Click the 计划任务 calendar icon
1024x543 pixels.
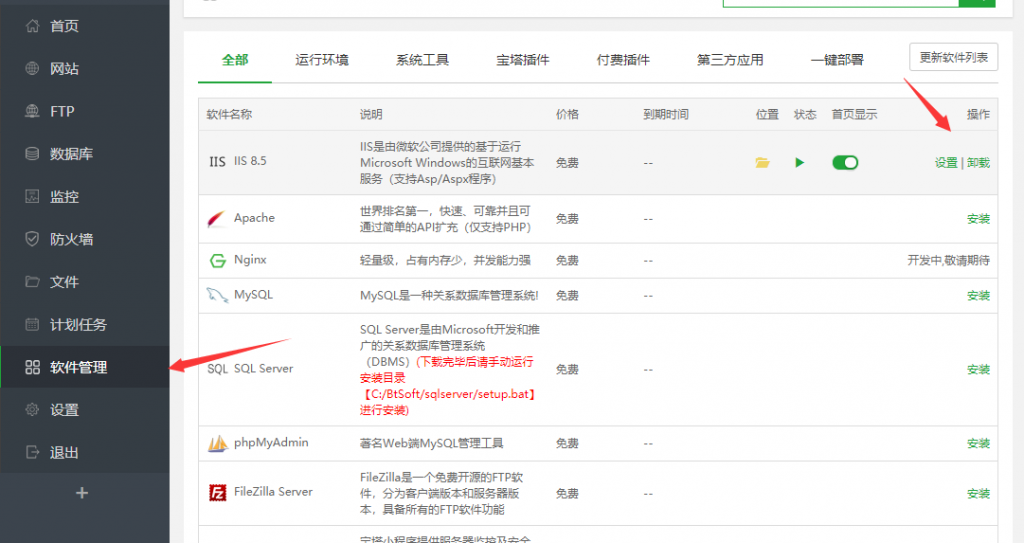tap(32, 324)
